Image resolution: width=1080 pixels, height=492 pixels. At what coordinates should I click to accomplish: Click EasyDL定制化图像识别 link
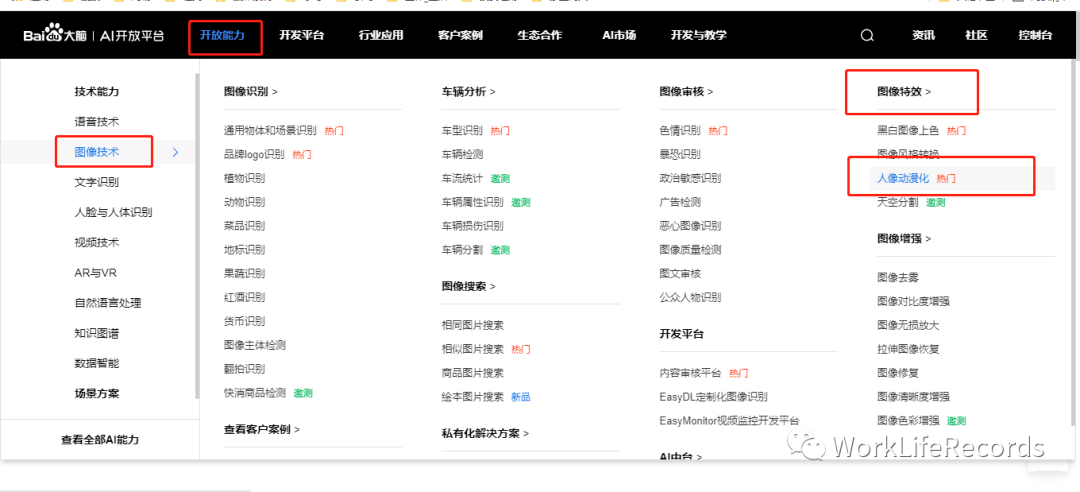(x=714, y=397)
